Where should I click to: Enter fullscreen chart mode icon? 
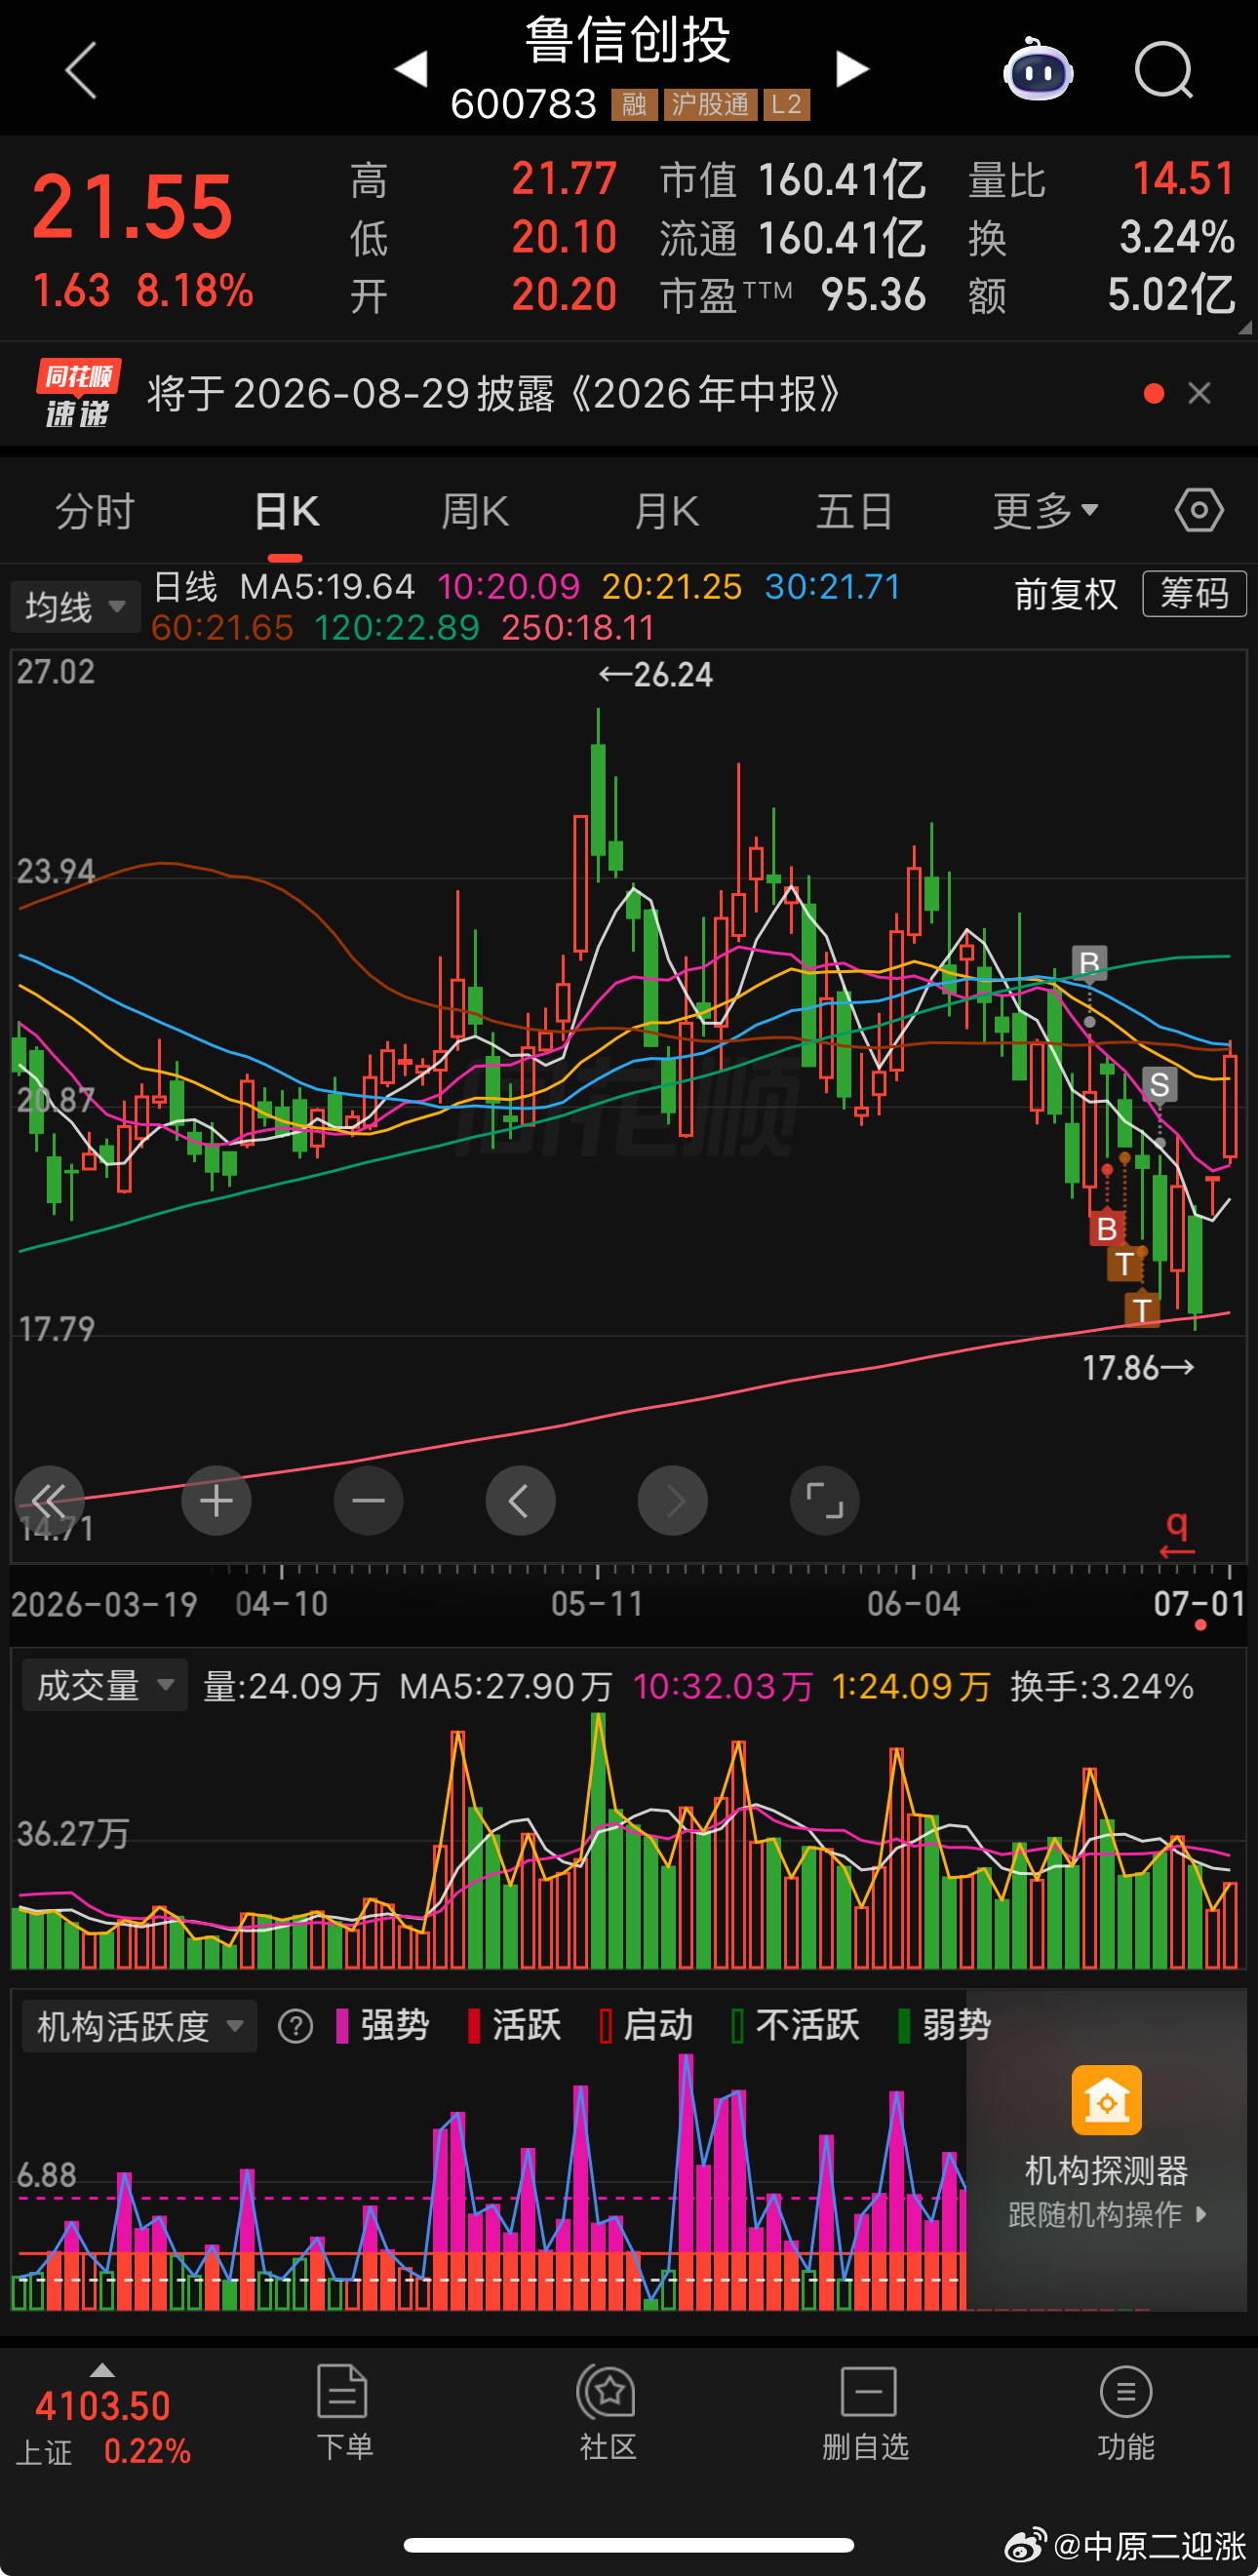[x=825, y=1500]
